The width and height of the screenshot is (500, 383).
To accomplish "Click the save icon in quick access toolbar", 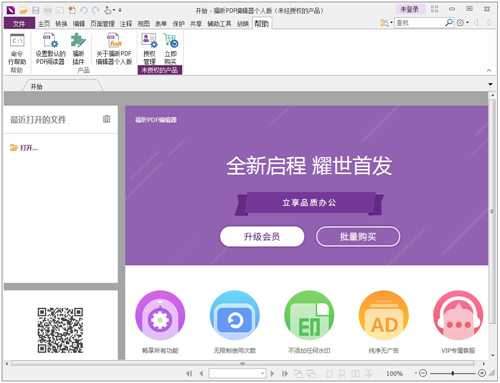I will (x=36, y=11).
